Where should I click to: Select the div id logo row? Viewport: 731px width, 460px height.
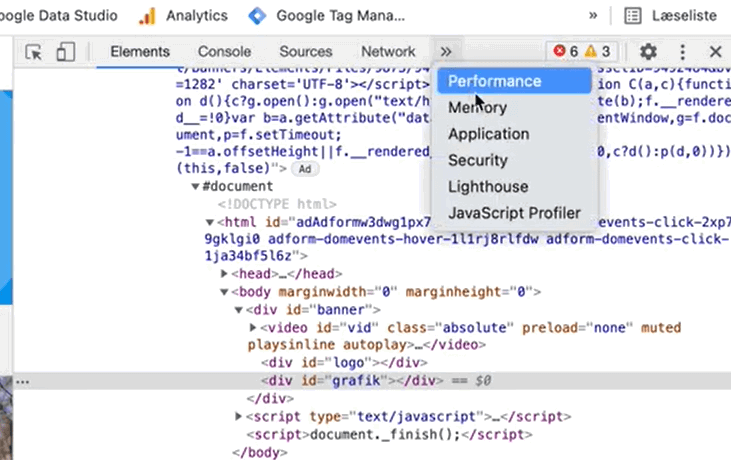[x=345, y=363]
